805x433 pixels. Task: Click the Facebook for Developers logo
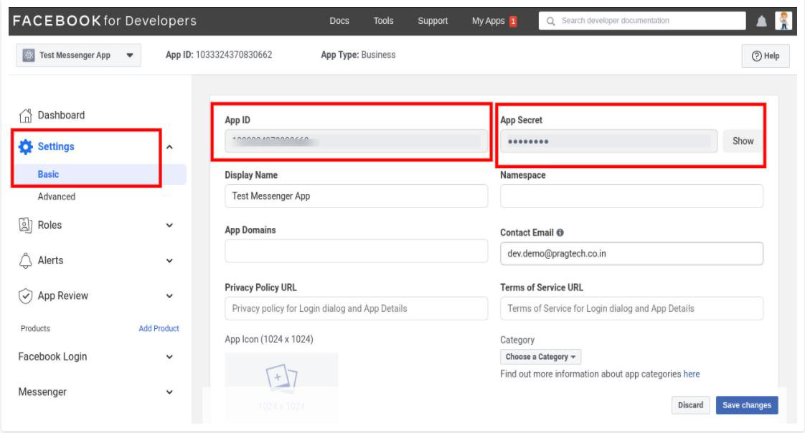point(105,21)
